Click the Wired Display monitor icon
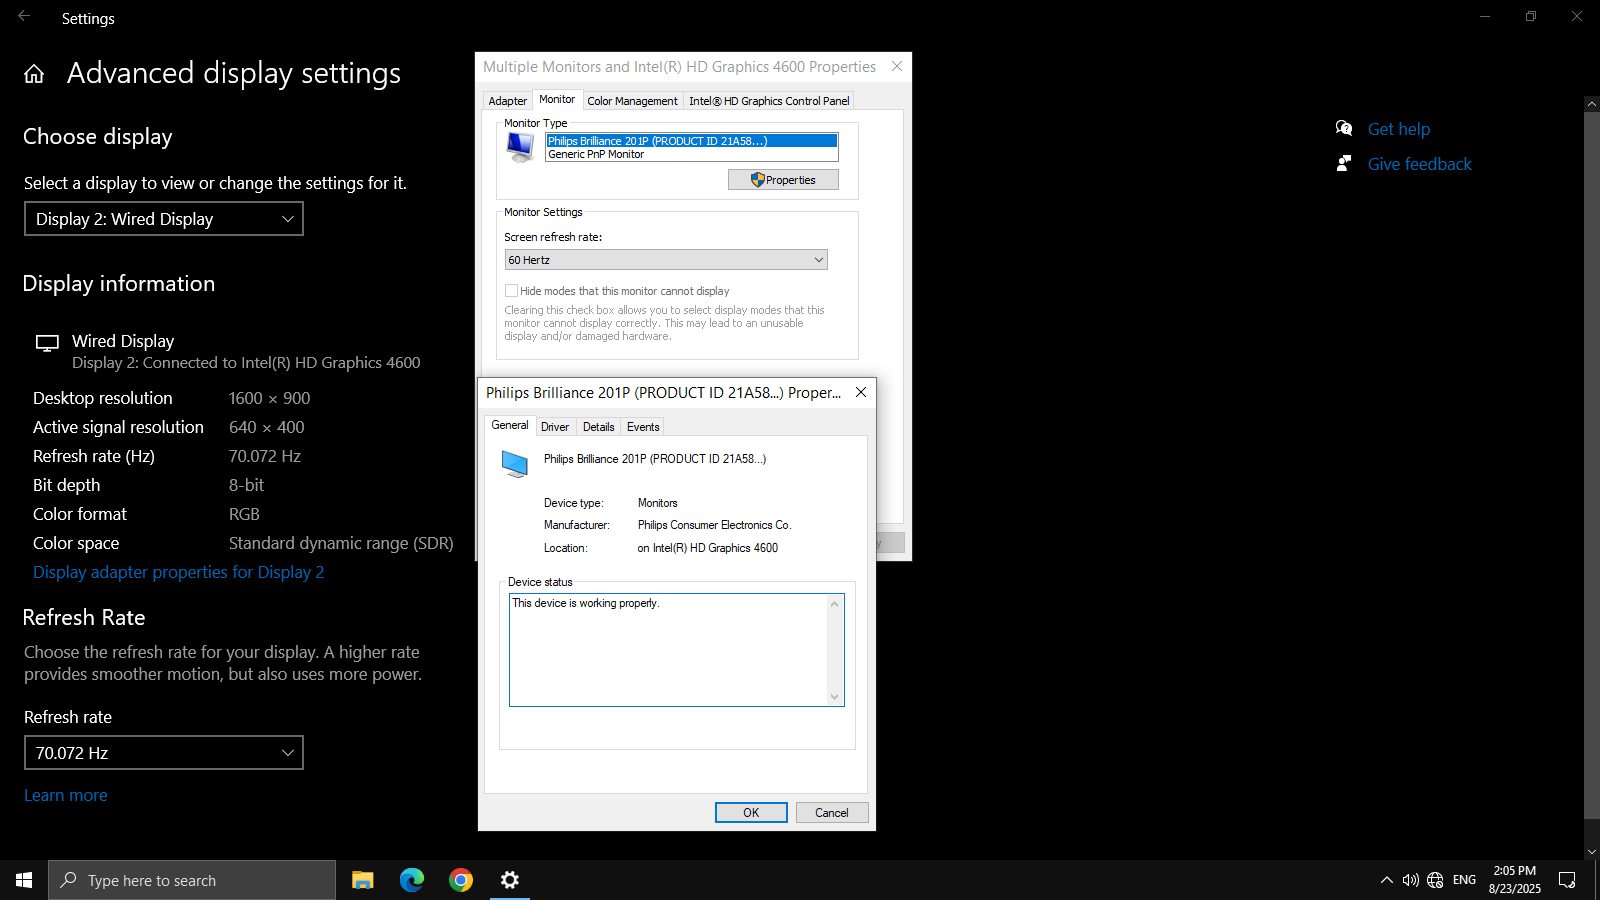This screenshot has height=900, width=1600. (47, 343)
